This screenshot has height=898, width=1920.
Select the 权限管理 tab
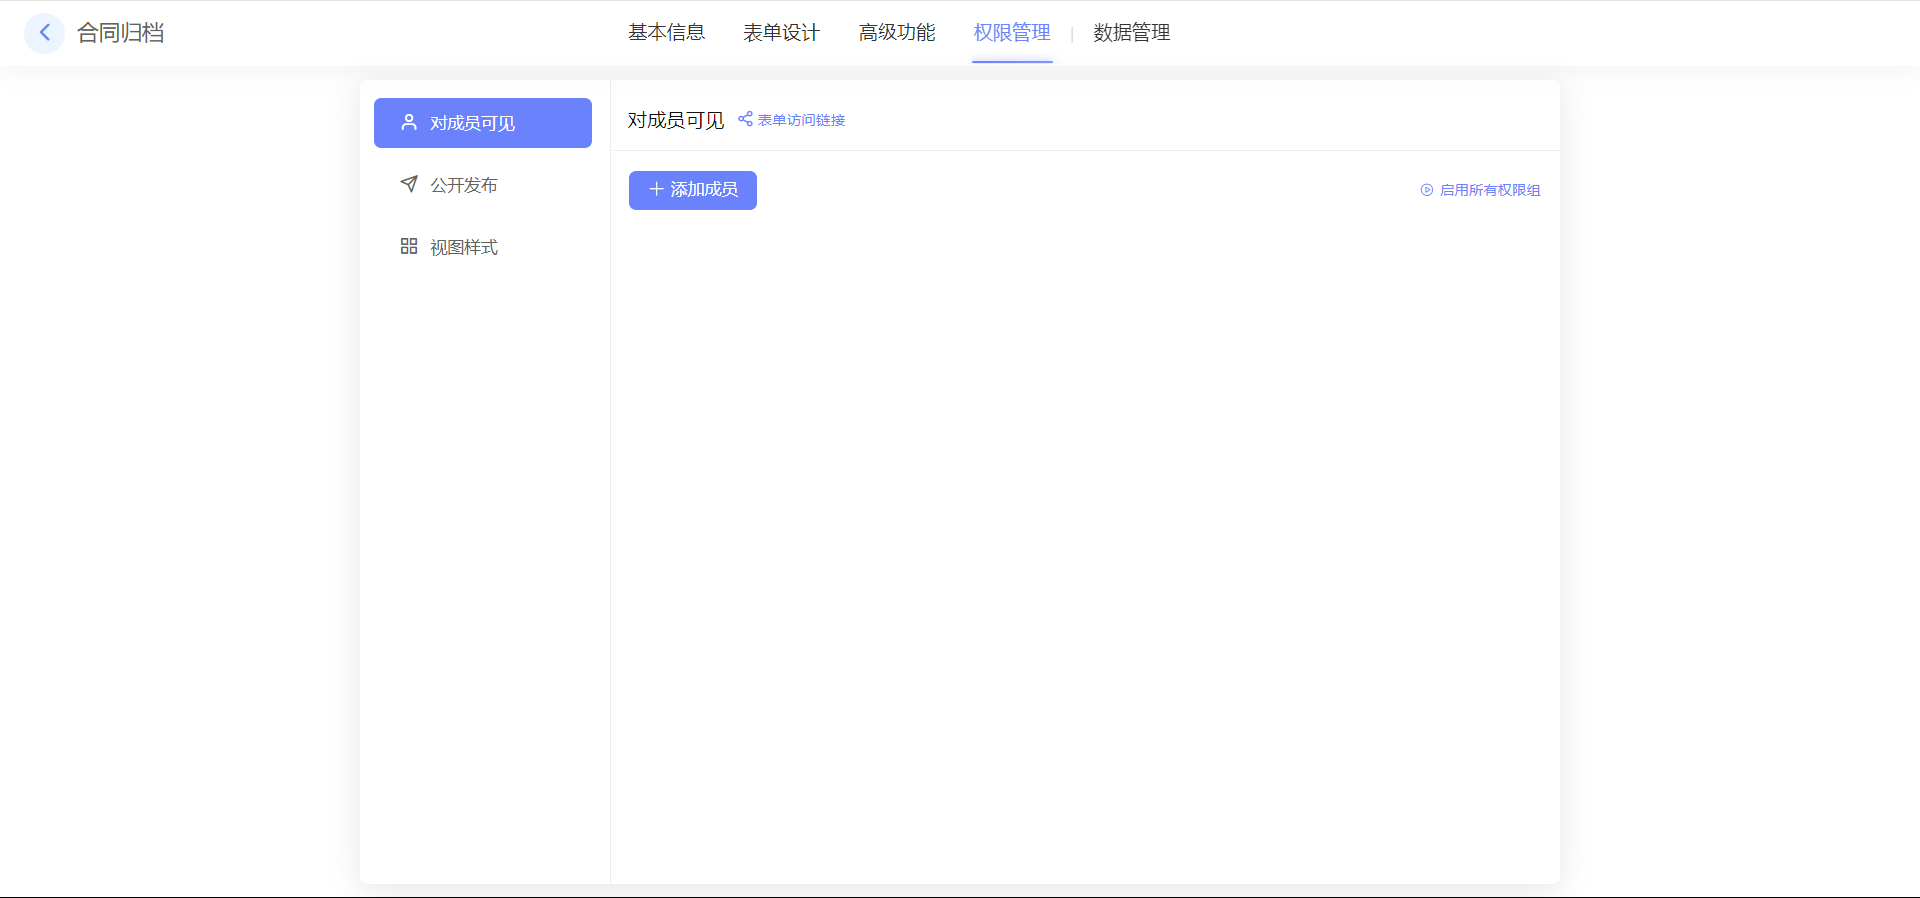[1012, 33]
